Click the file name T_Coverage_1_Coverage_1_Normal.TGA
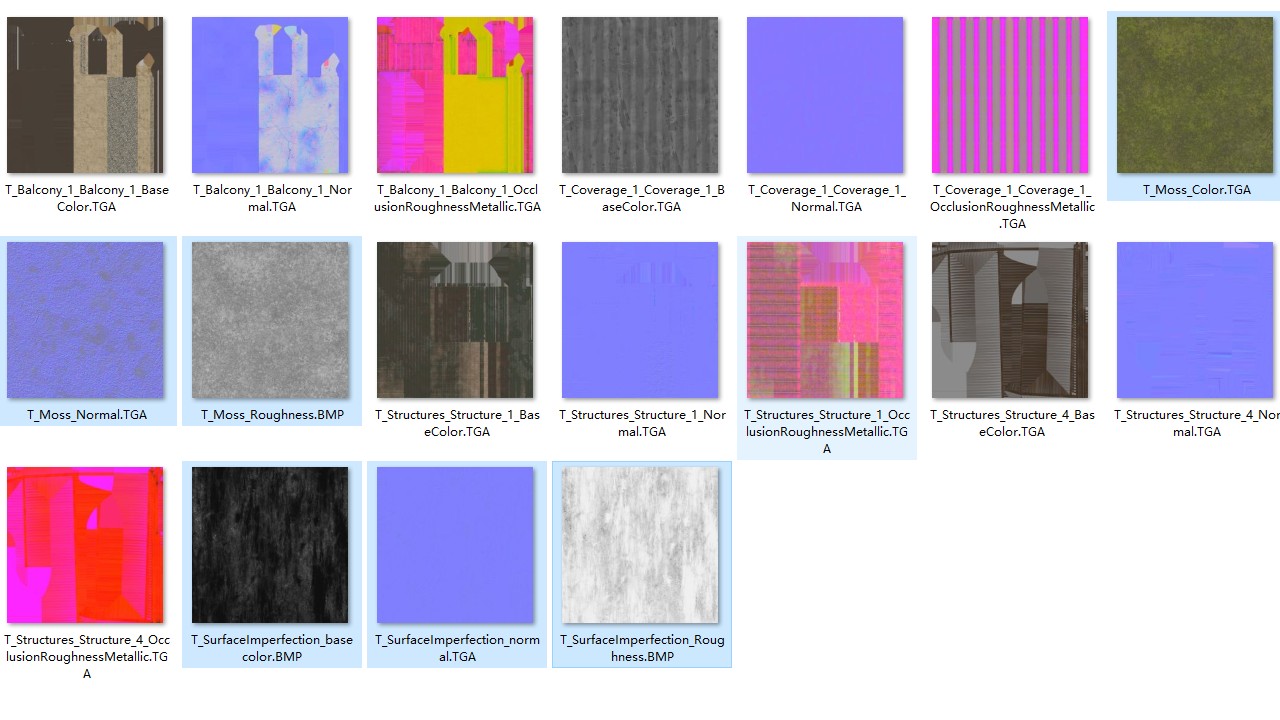This screenshot has width=1280, height=720. point(826,198)
